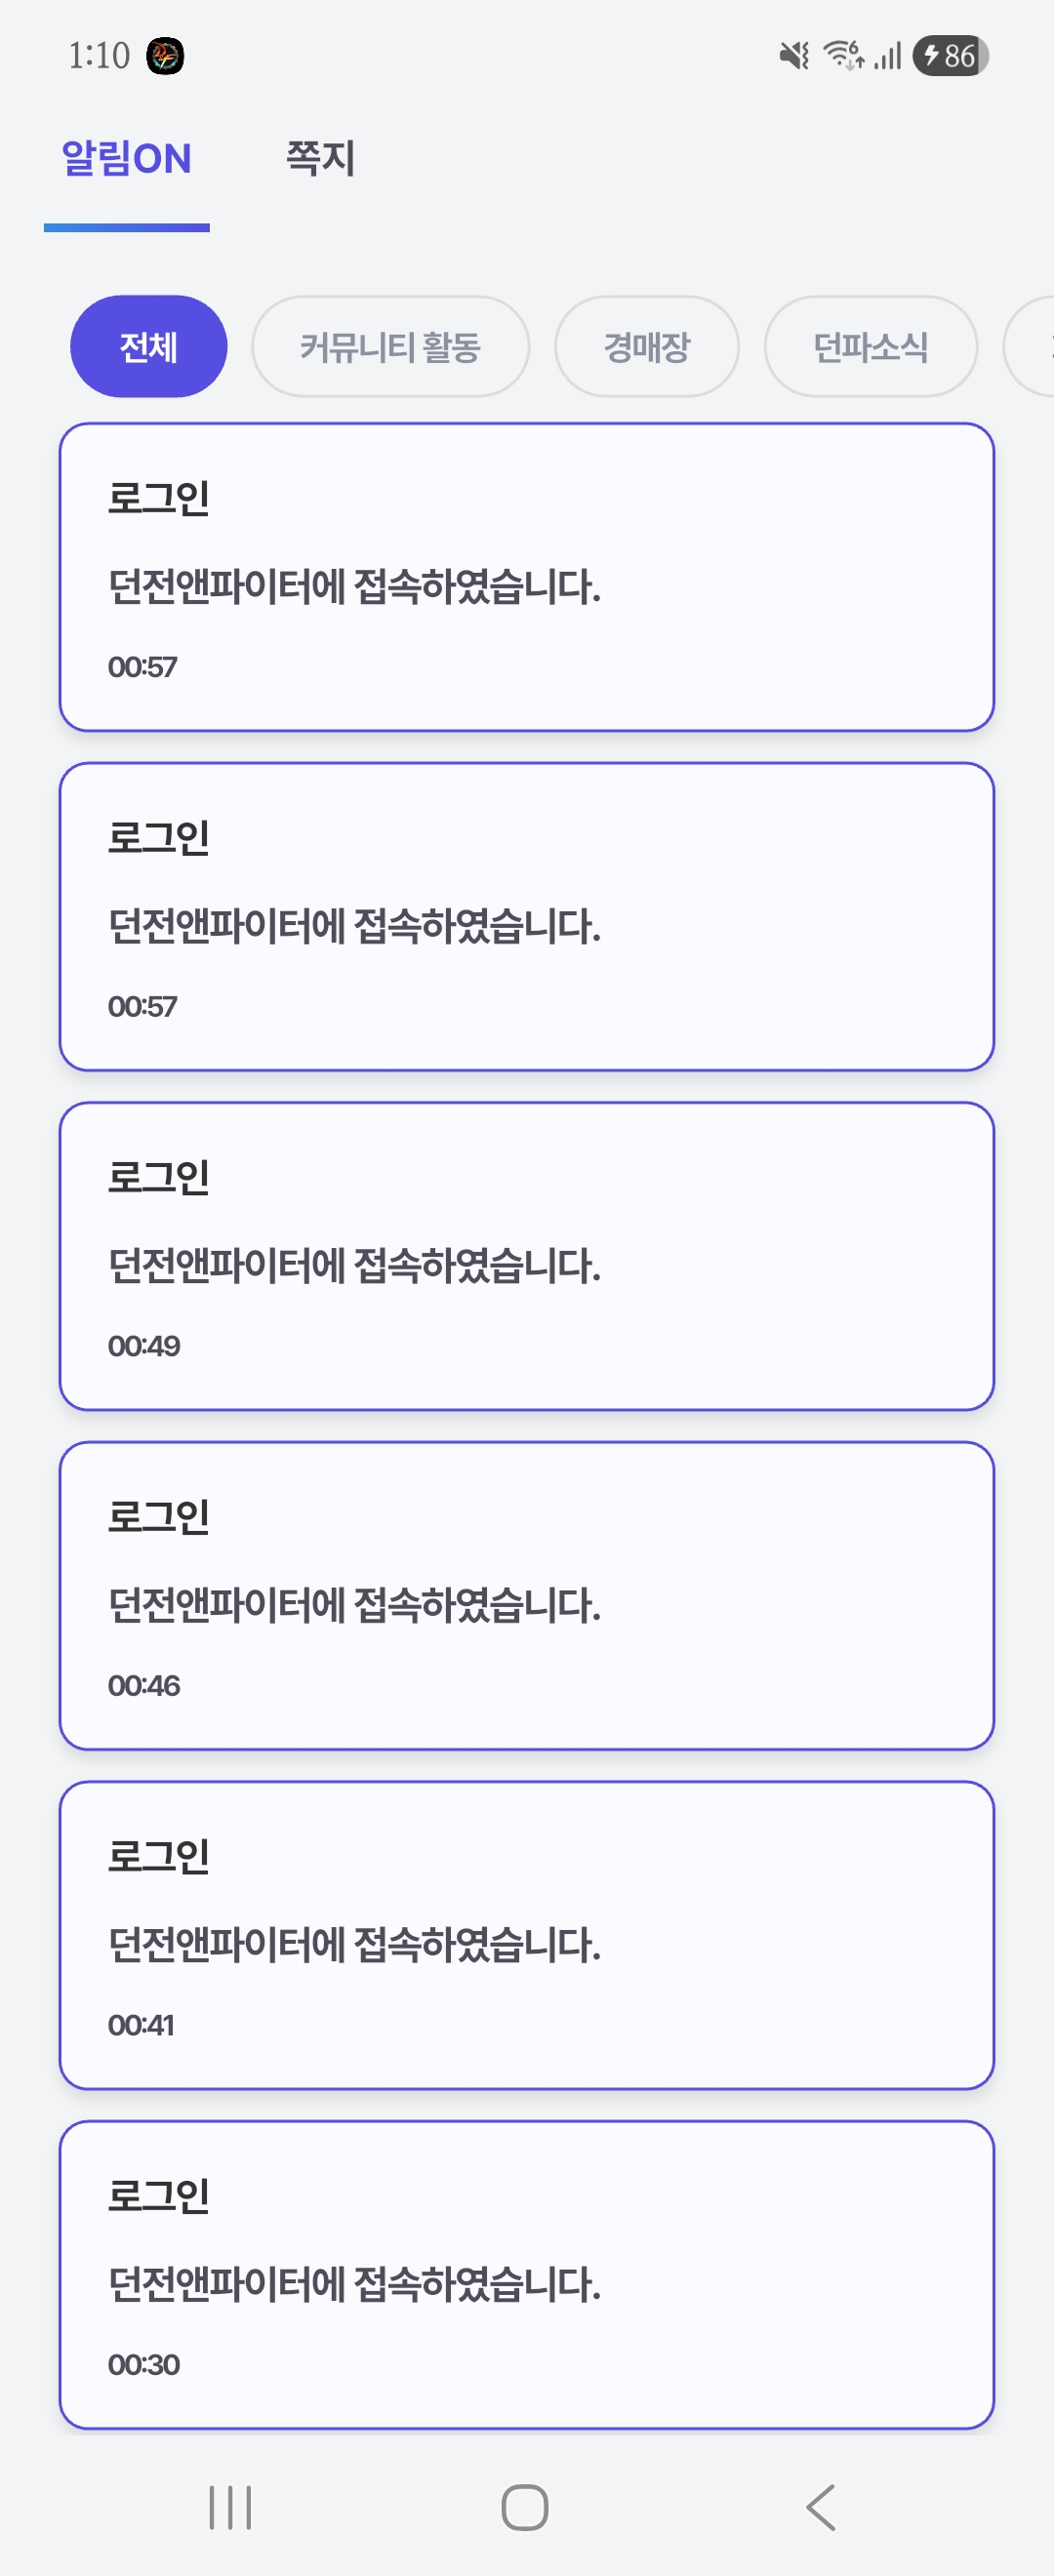
Task: Open the 로그인 notification from 00:49
Action: click(526, 1256)
